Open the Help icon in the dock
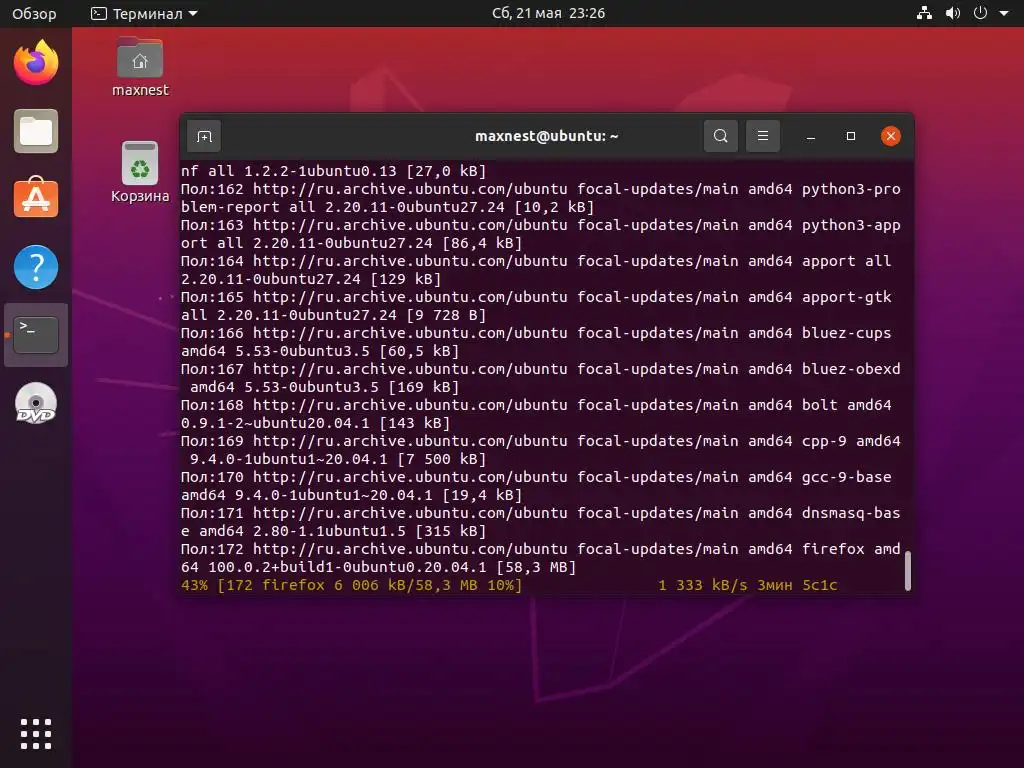 36,267
